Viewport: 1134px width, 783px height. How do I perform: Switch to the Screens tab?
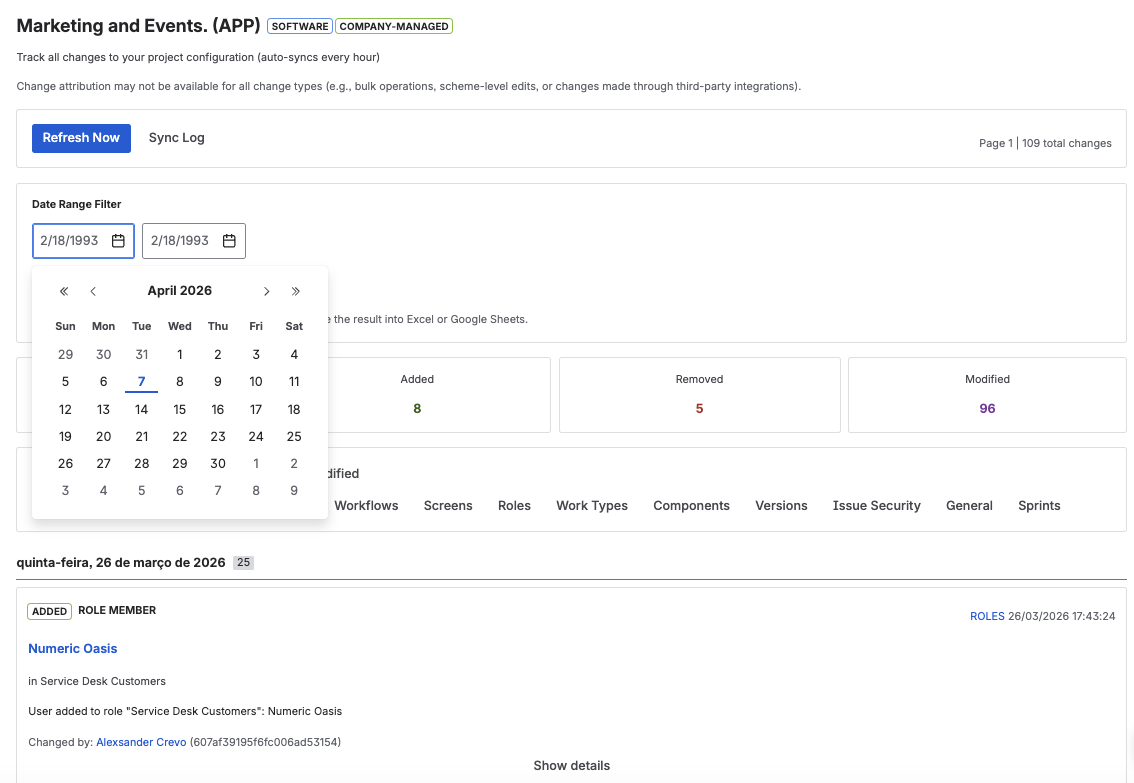click(448, 506)
